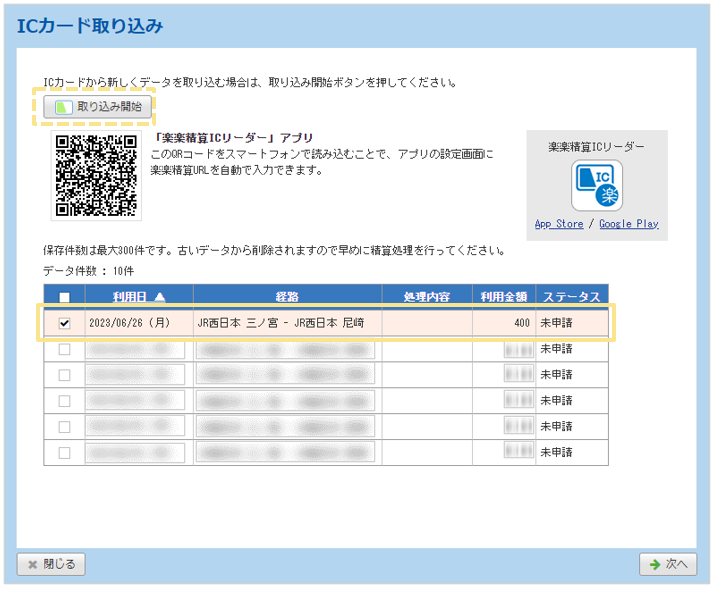Screen dimensions: 715x591
Task: Check the second table row checkbox
Action: tap(65, 349)
